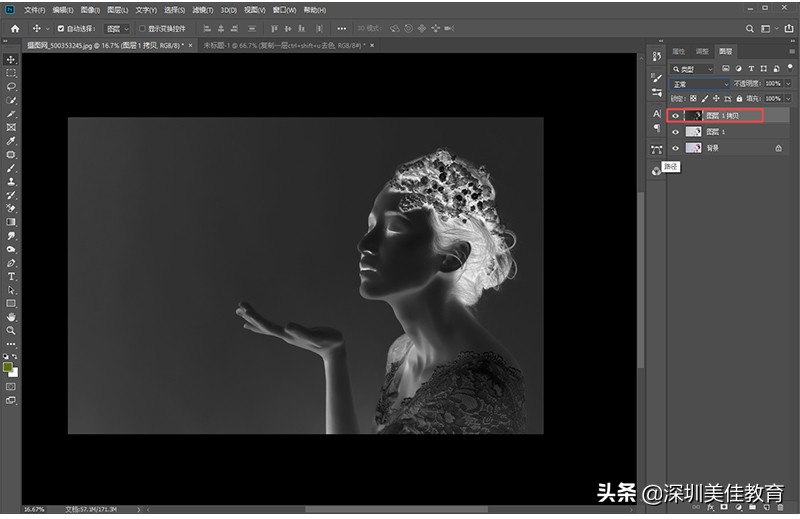This screenshot has height=519, width=800.
Task: Toggle layer filtering on/off switch
Action: pyautogui.click(x=790, y=67)
